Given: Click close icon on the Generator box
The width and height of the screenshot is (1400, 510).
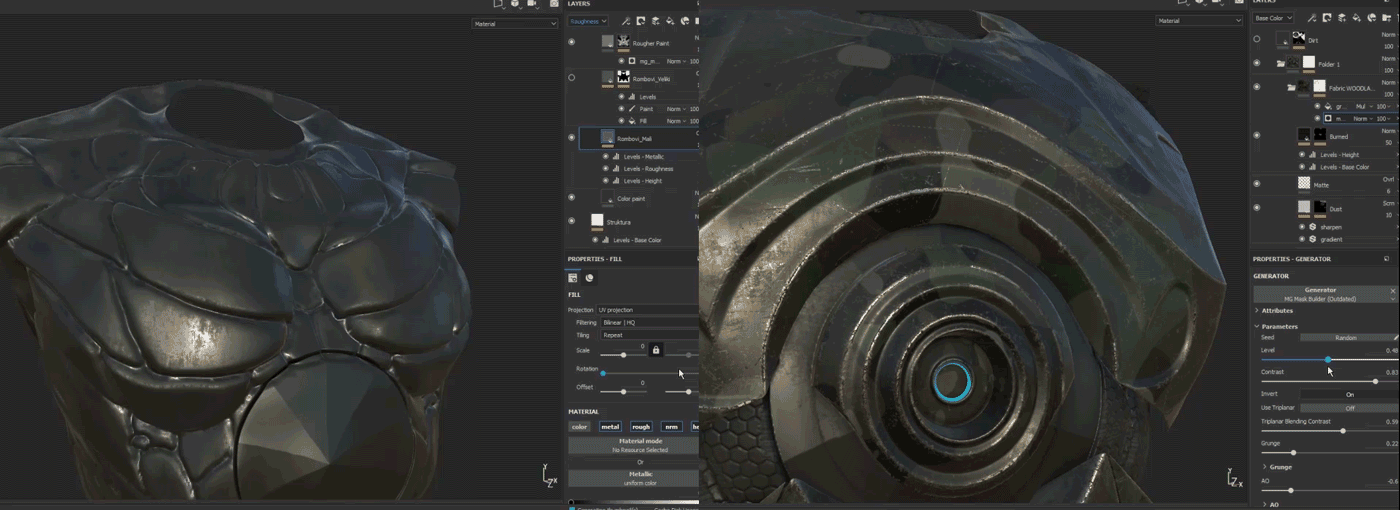Looking at the screenshot, I should coord(1392,291).
